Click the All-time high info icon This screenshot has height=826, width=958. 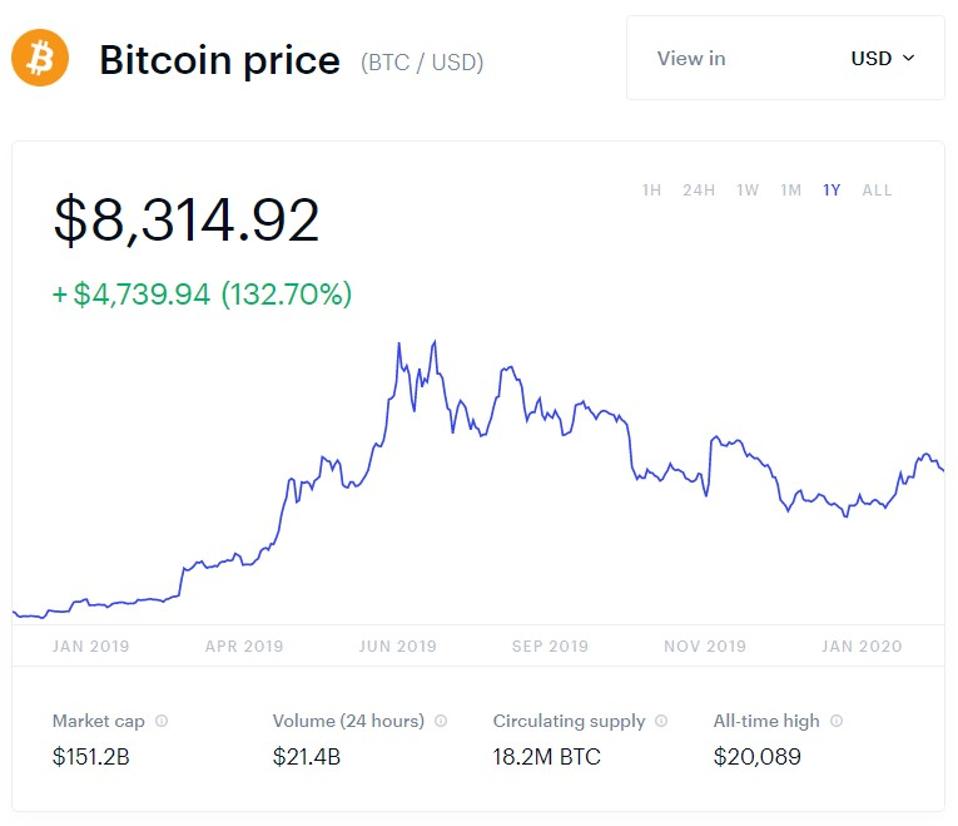click(836, 721)
